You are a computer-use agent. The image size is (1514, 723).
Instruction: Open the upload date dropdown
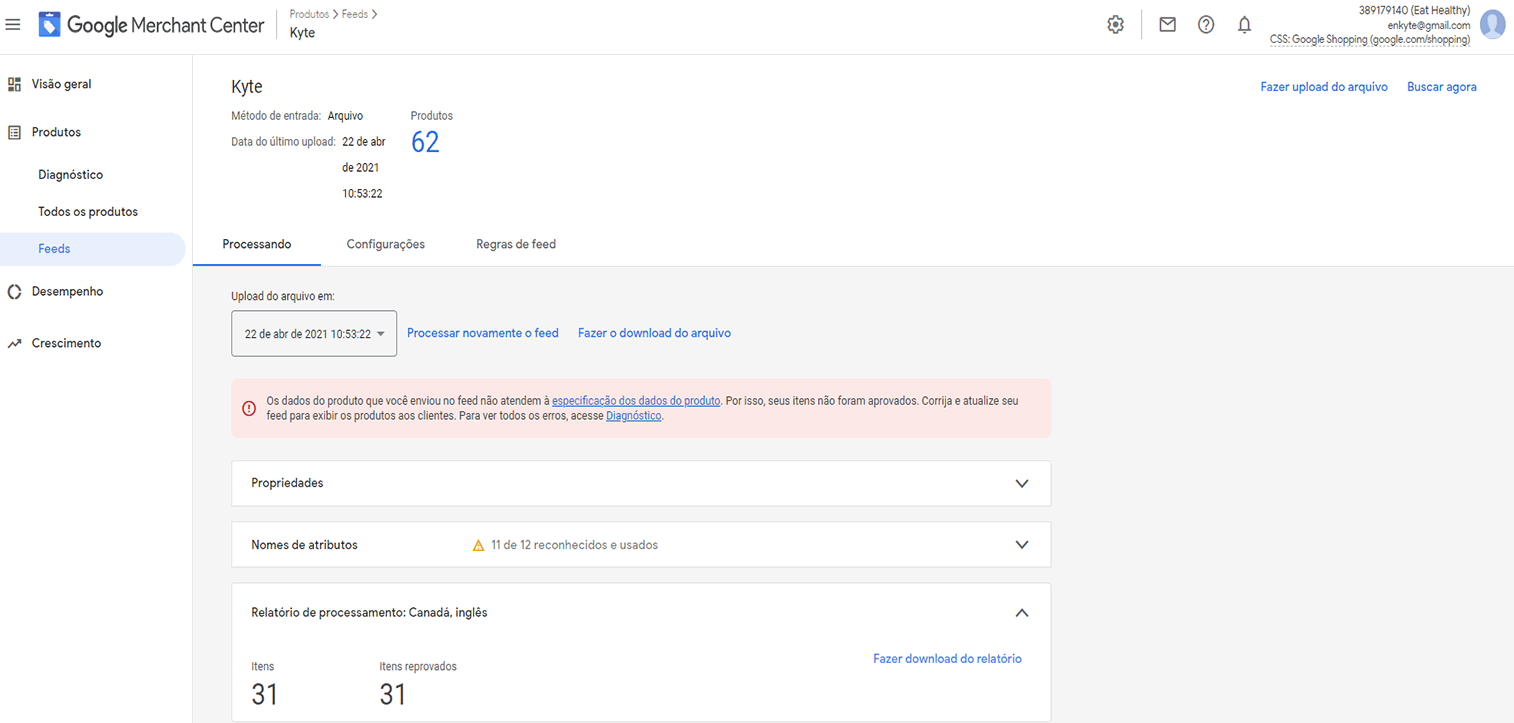314,334
